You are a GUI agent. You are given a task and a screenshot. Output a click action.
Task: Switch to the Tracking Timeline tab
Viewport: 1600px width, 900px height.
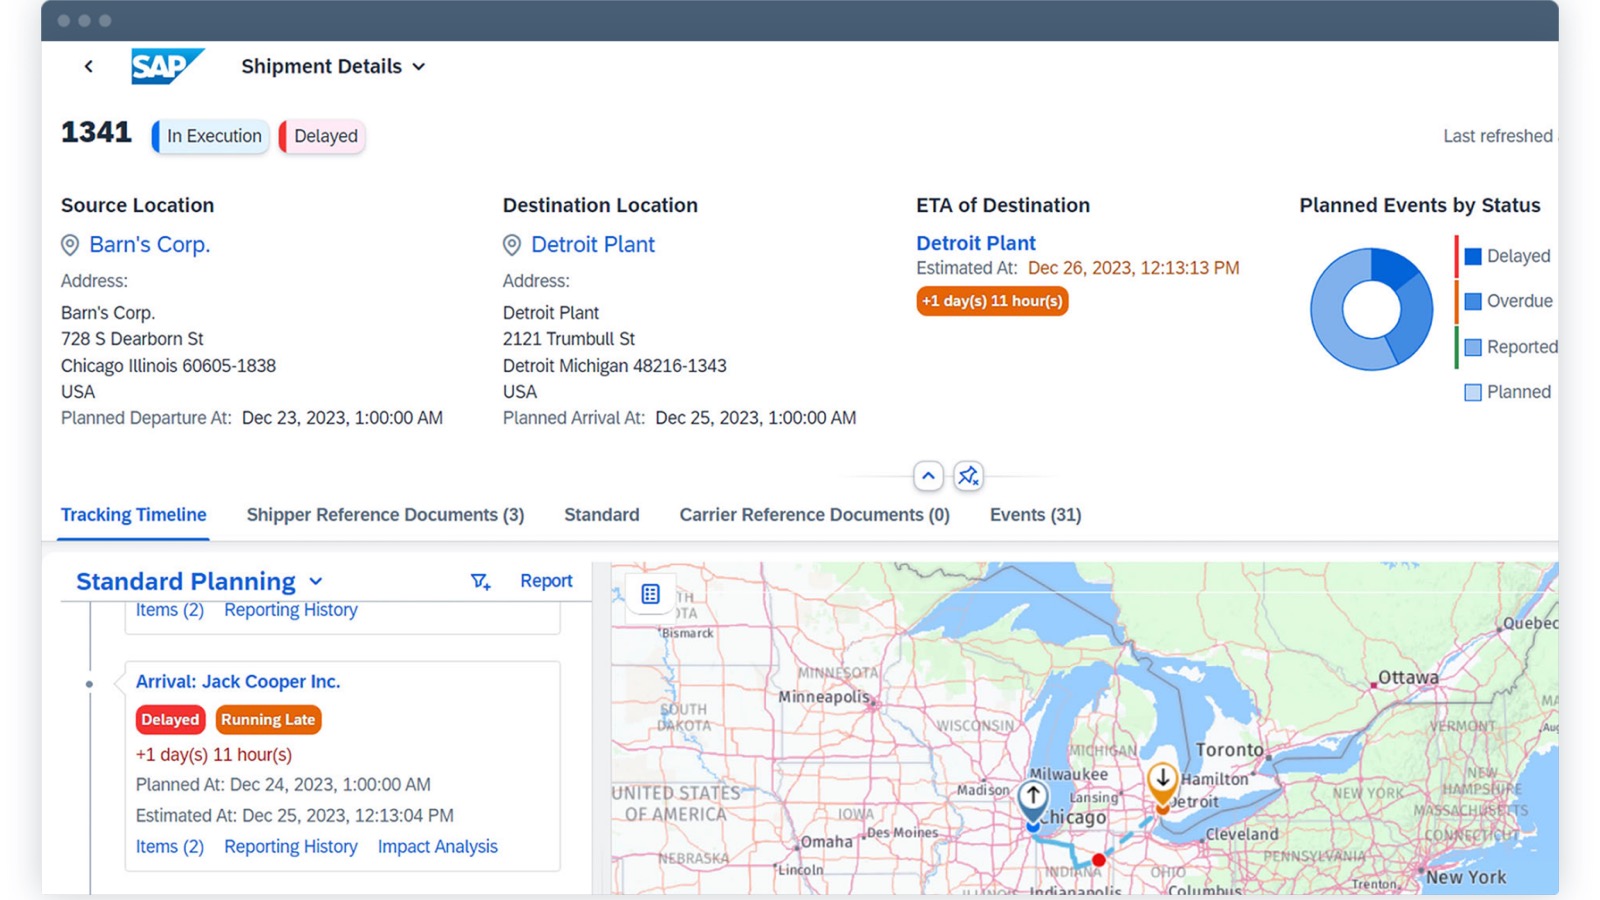pos(134,515)
